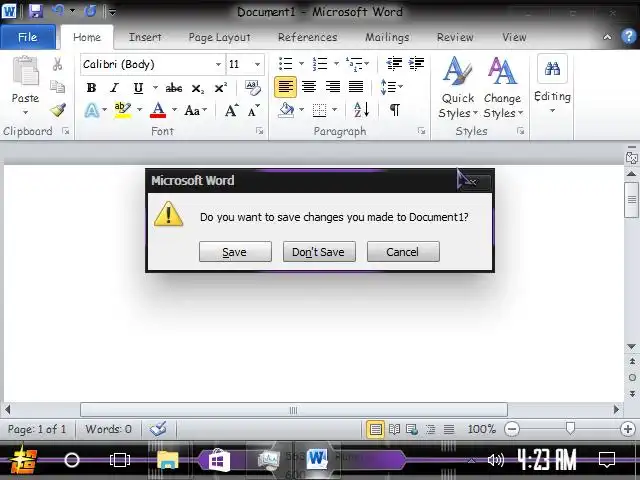Switch to Print Layout view in status bar
The image size is (640, 480).
(x=375, y=429)
